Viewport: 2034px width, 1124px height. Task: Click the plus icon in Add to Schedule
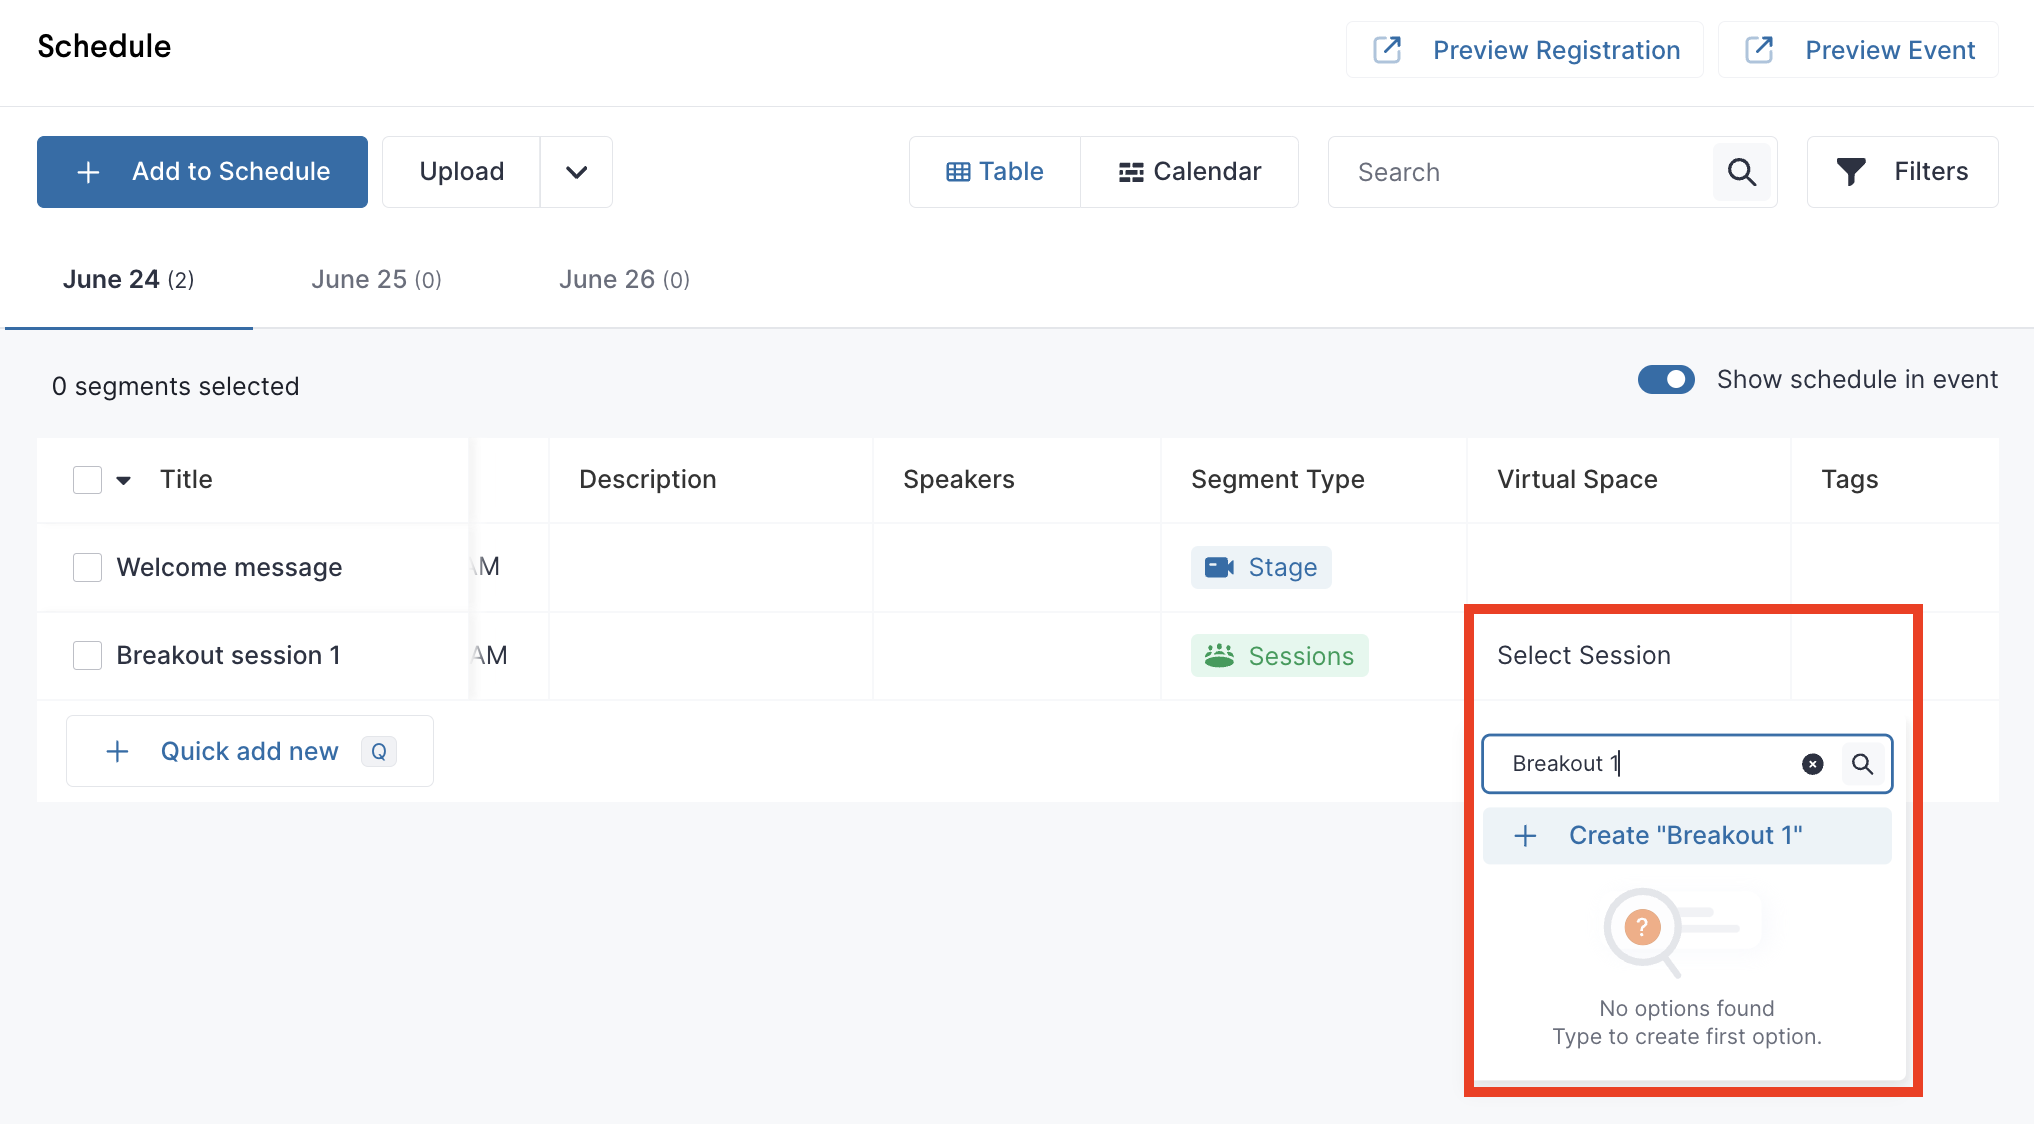[x=88, y=172]
